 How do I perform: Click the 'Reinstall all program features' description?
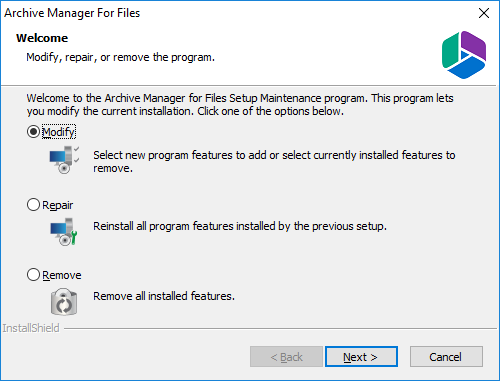click(x=240, y=226)
